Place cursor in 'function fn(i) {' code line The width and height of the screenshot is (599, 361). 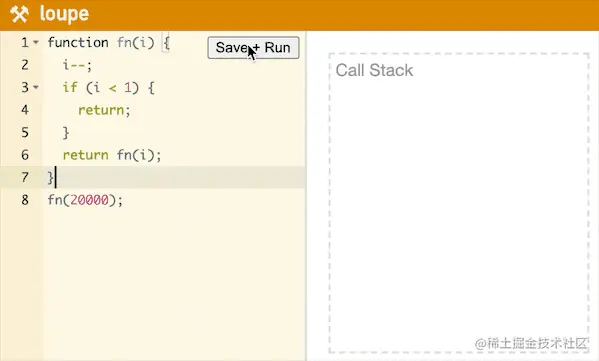(109, 42)
